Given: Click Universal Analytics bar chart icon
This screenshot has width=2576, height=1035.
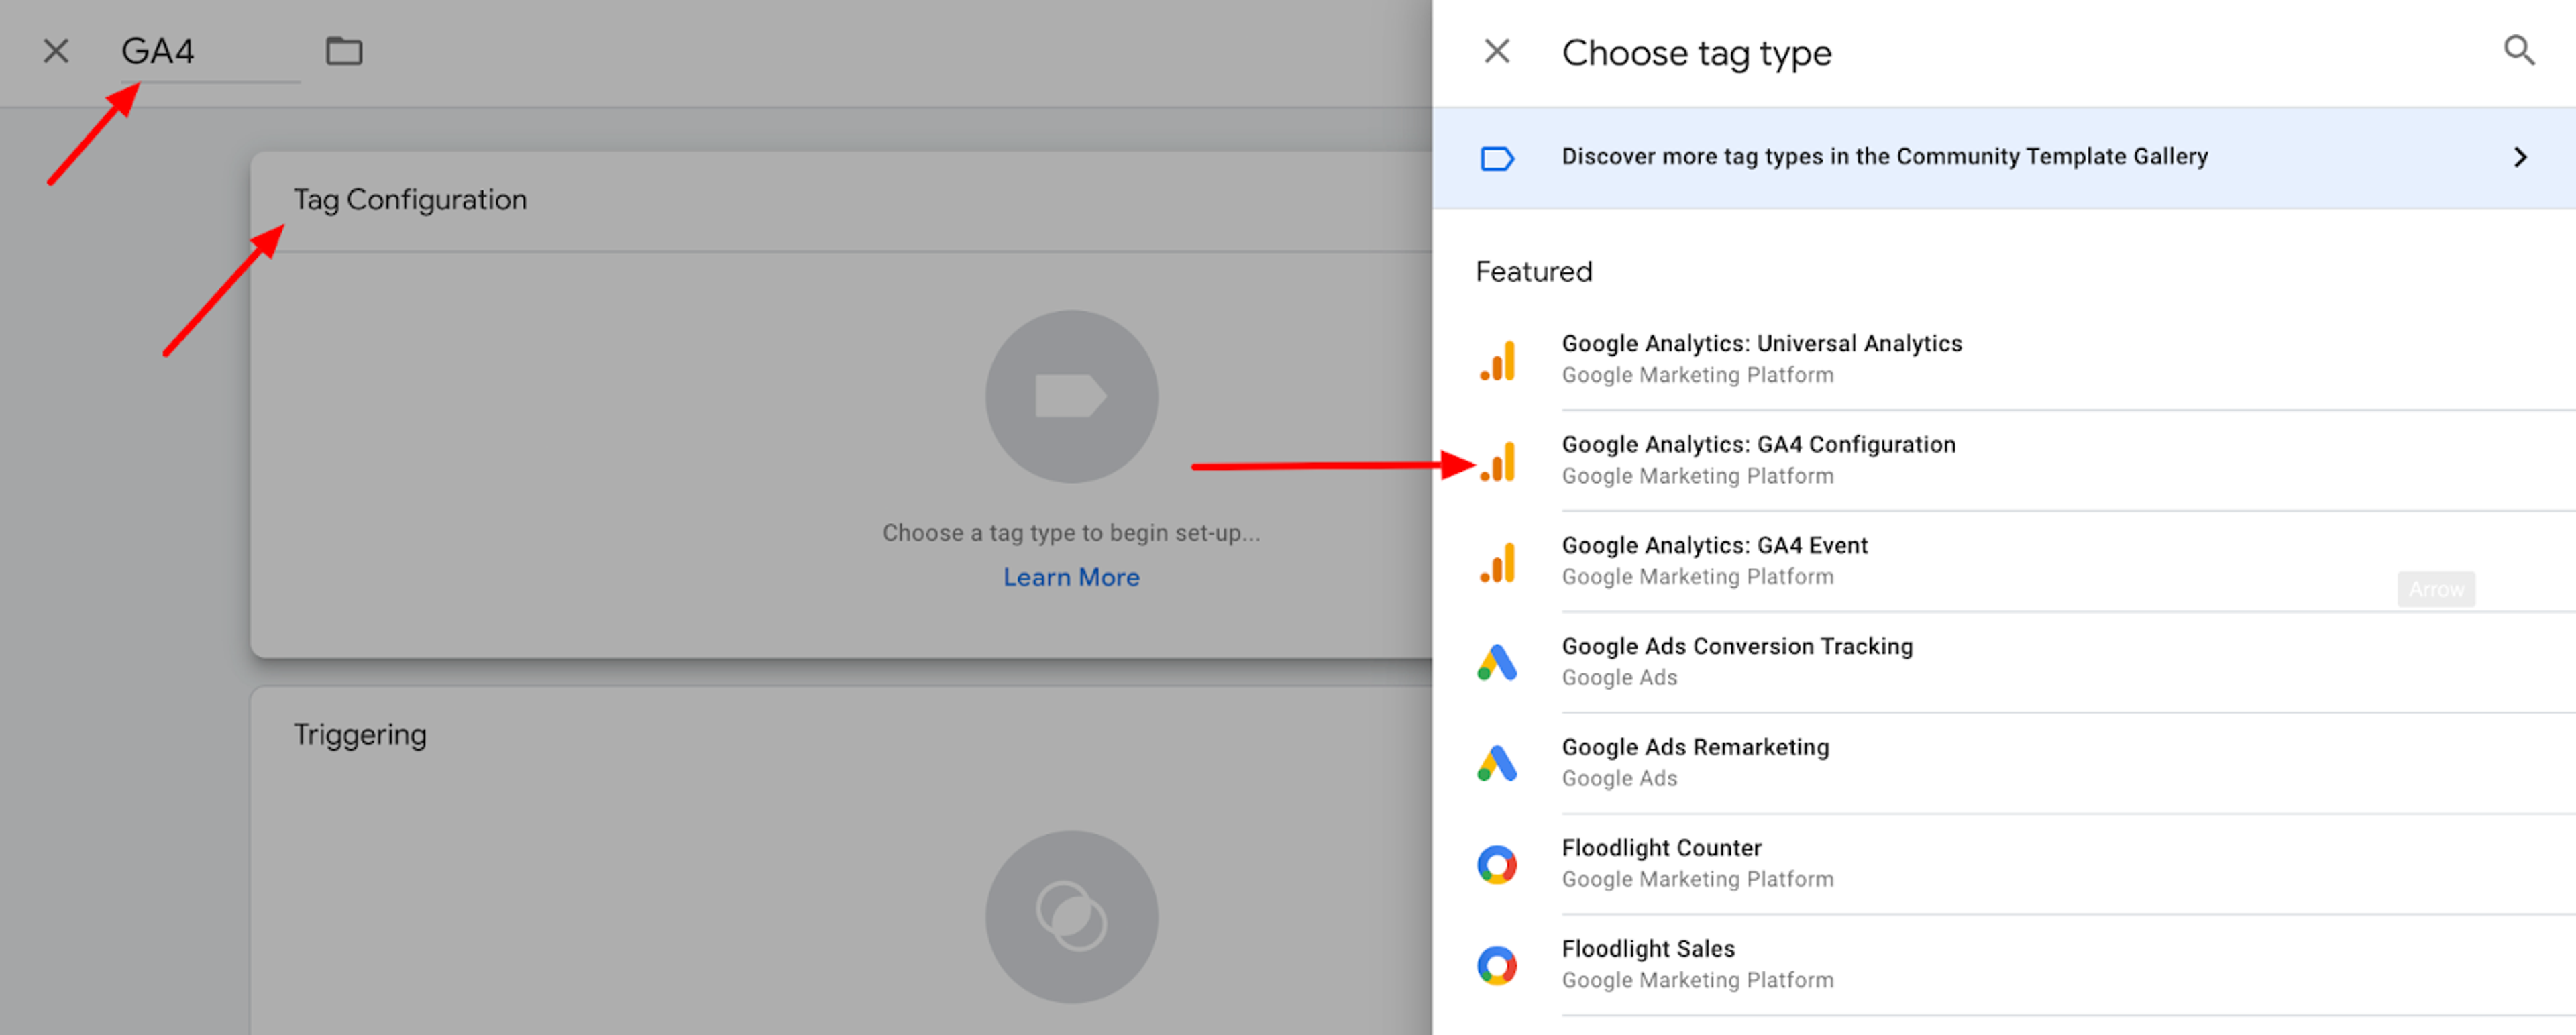Looking at the screenshot, I should click(x=1497, y=360).
